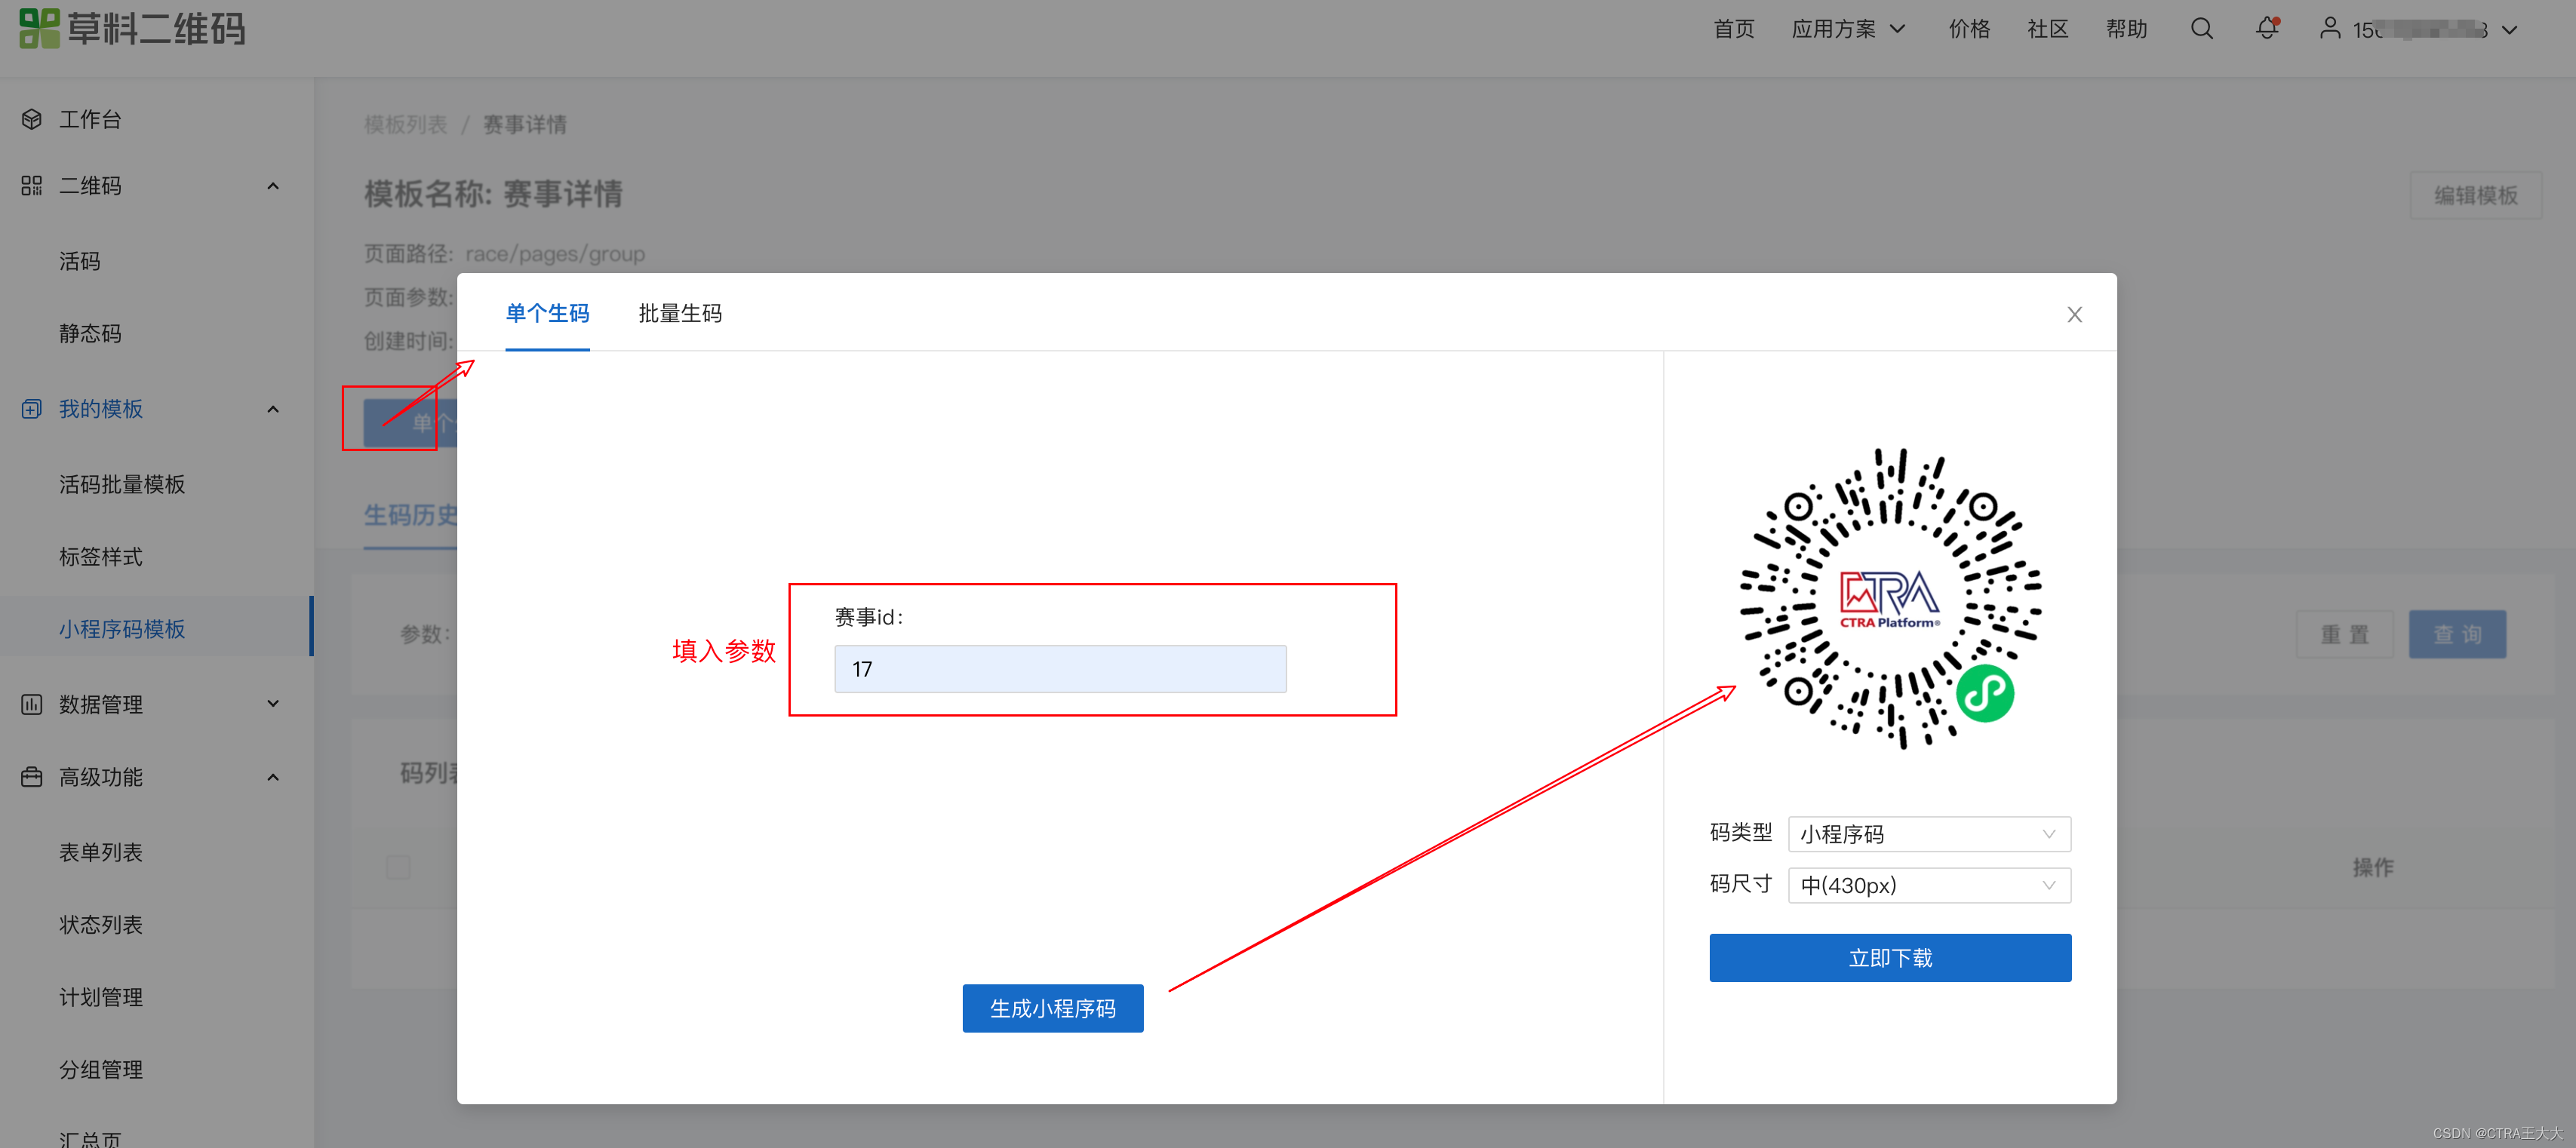Click the 立即下载 button
The height and width of the screenshot is (1148, 2576).
pos(1889,957)
